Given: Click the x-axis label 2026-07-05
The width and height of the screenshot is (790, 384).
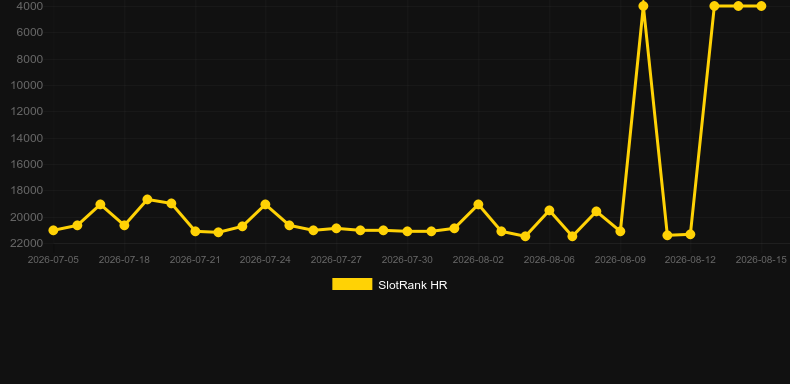Looking at the screenshot, I should 53,260.
